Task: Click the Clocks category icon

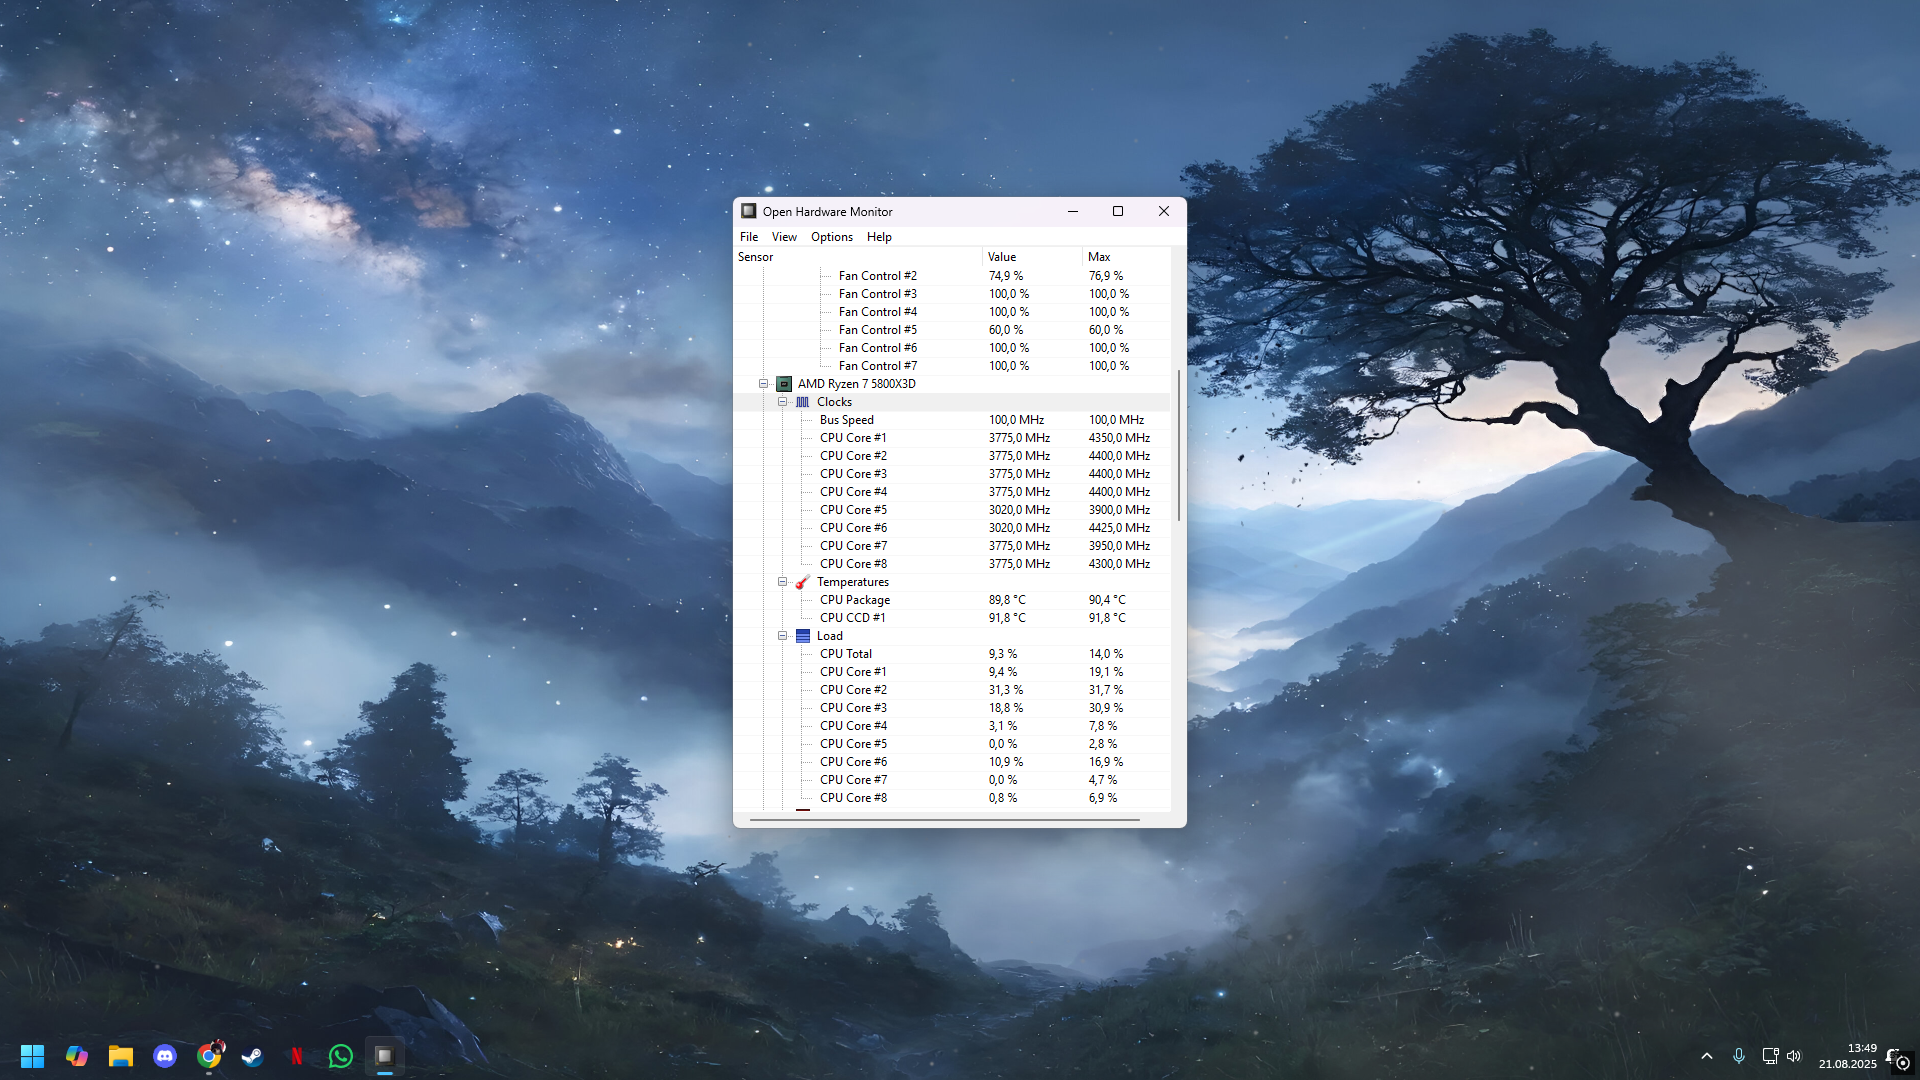Action: coord(803,402)
